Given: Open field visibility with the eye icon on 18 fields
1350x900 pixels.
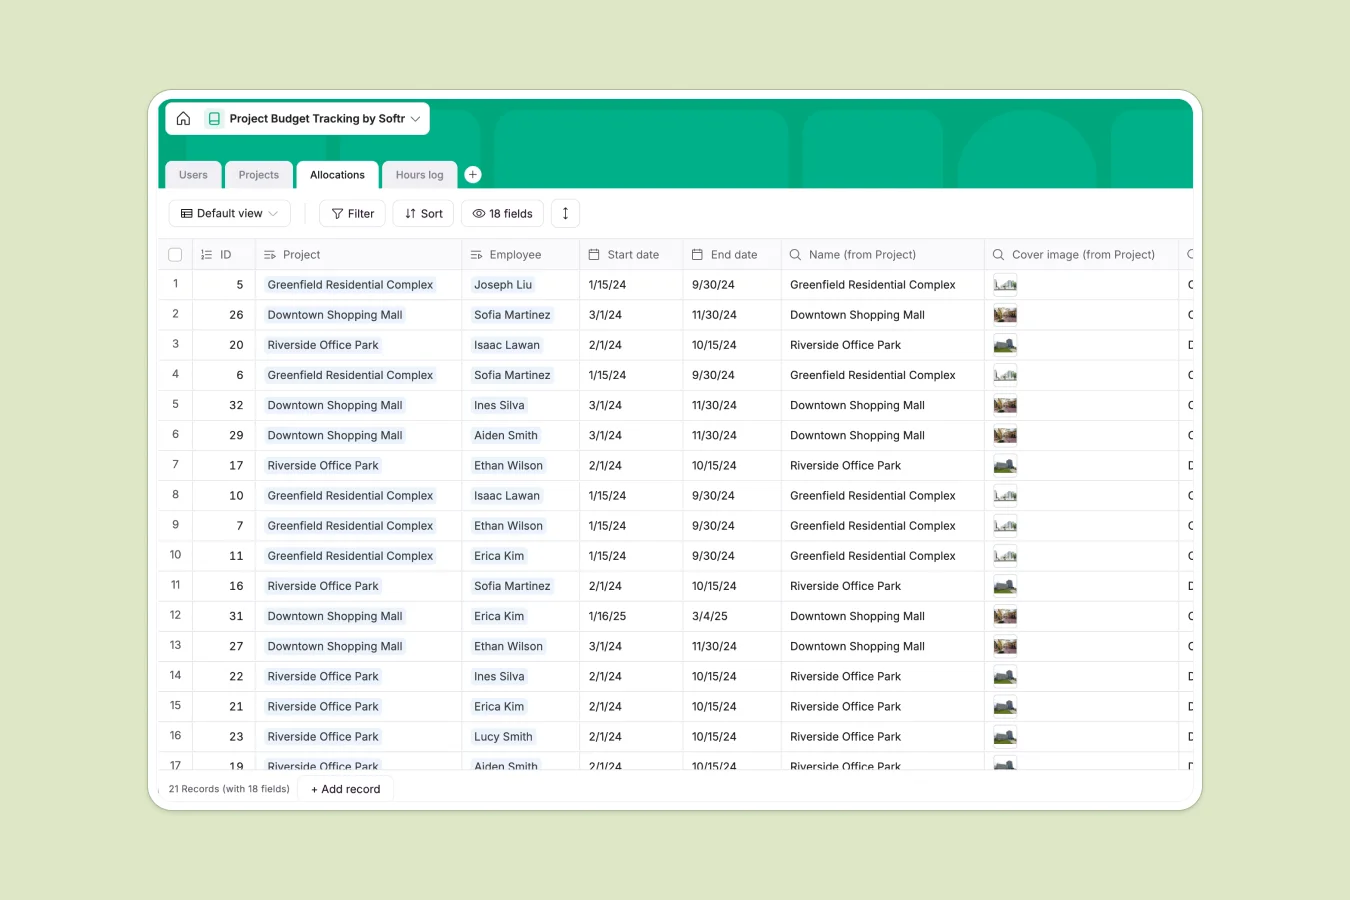Looking at the screenshot, I should tap(478, 213).
